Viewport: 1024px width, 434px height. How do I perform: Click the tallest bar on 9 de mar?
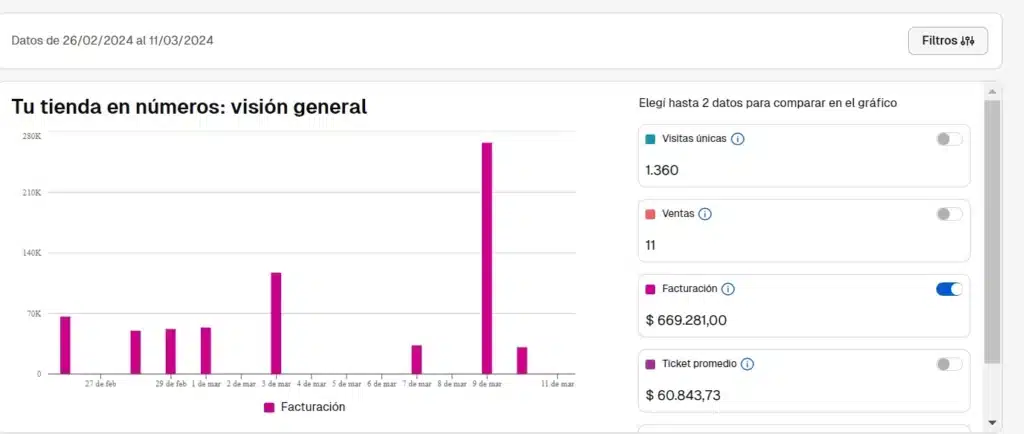coord(487,258)
